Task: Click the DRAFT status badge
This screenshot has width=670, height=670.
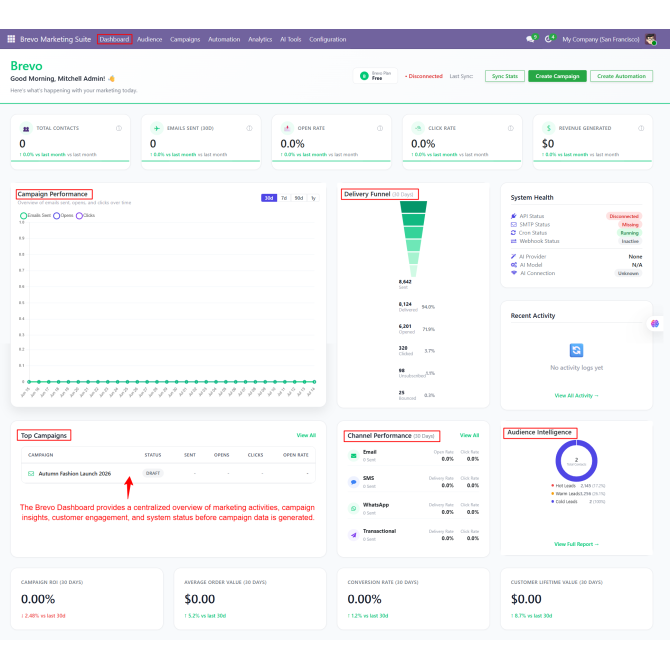Action: pos(153,473)
